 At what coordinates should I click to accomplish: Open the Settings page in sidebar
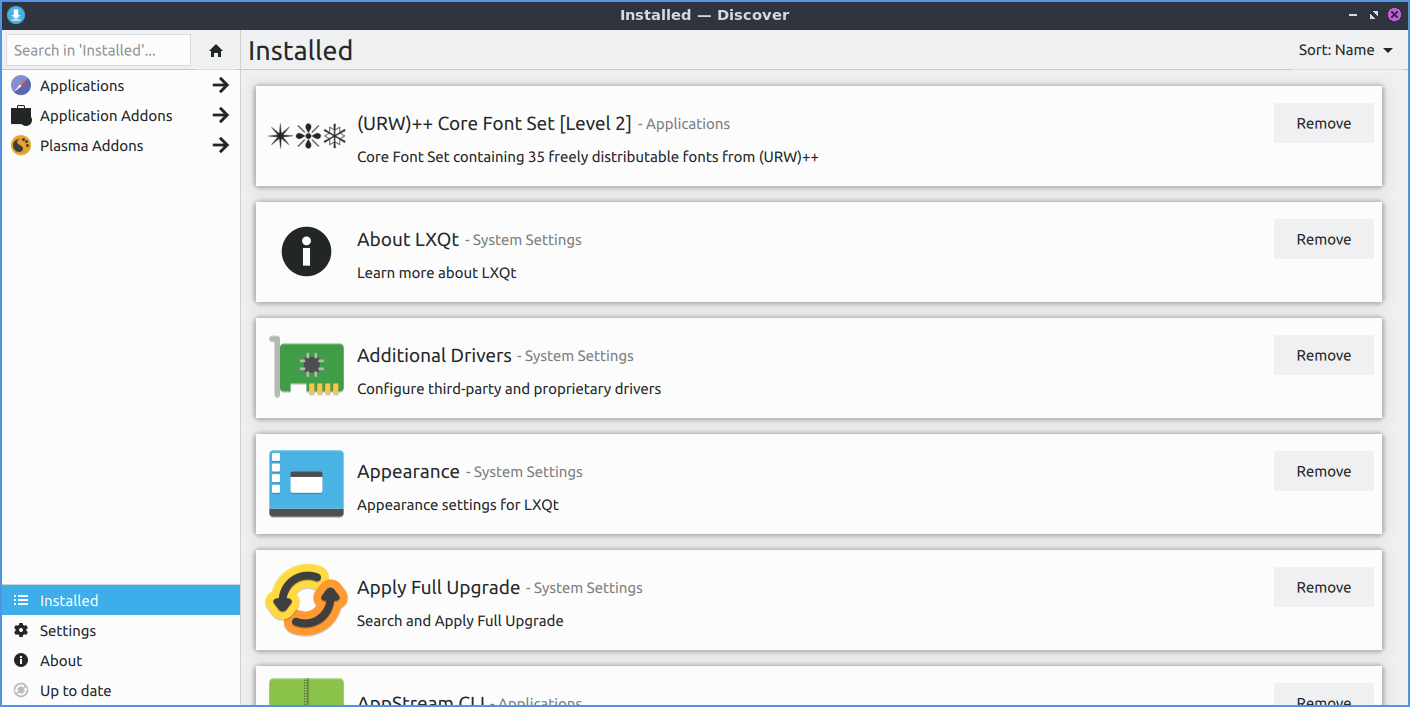click(x=68, y=631)
